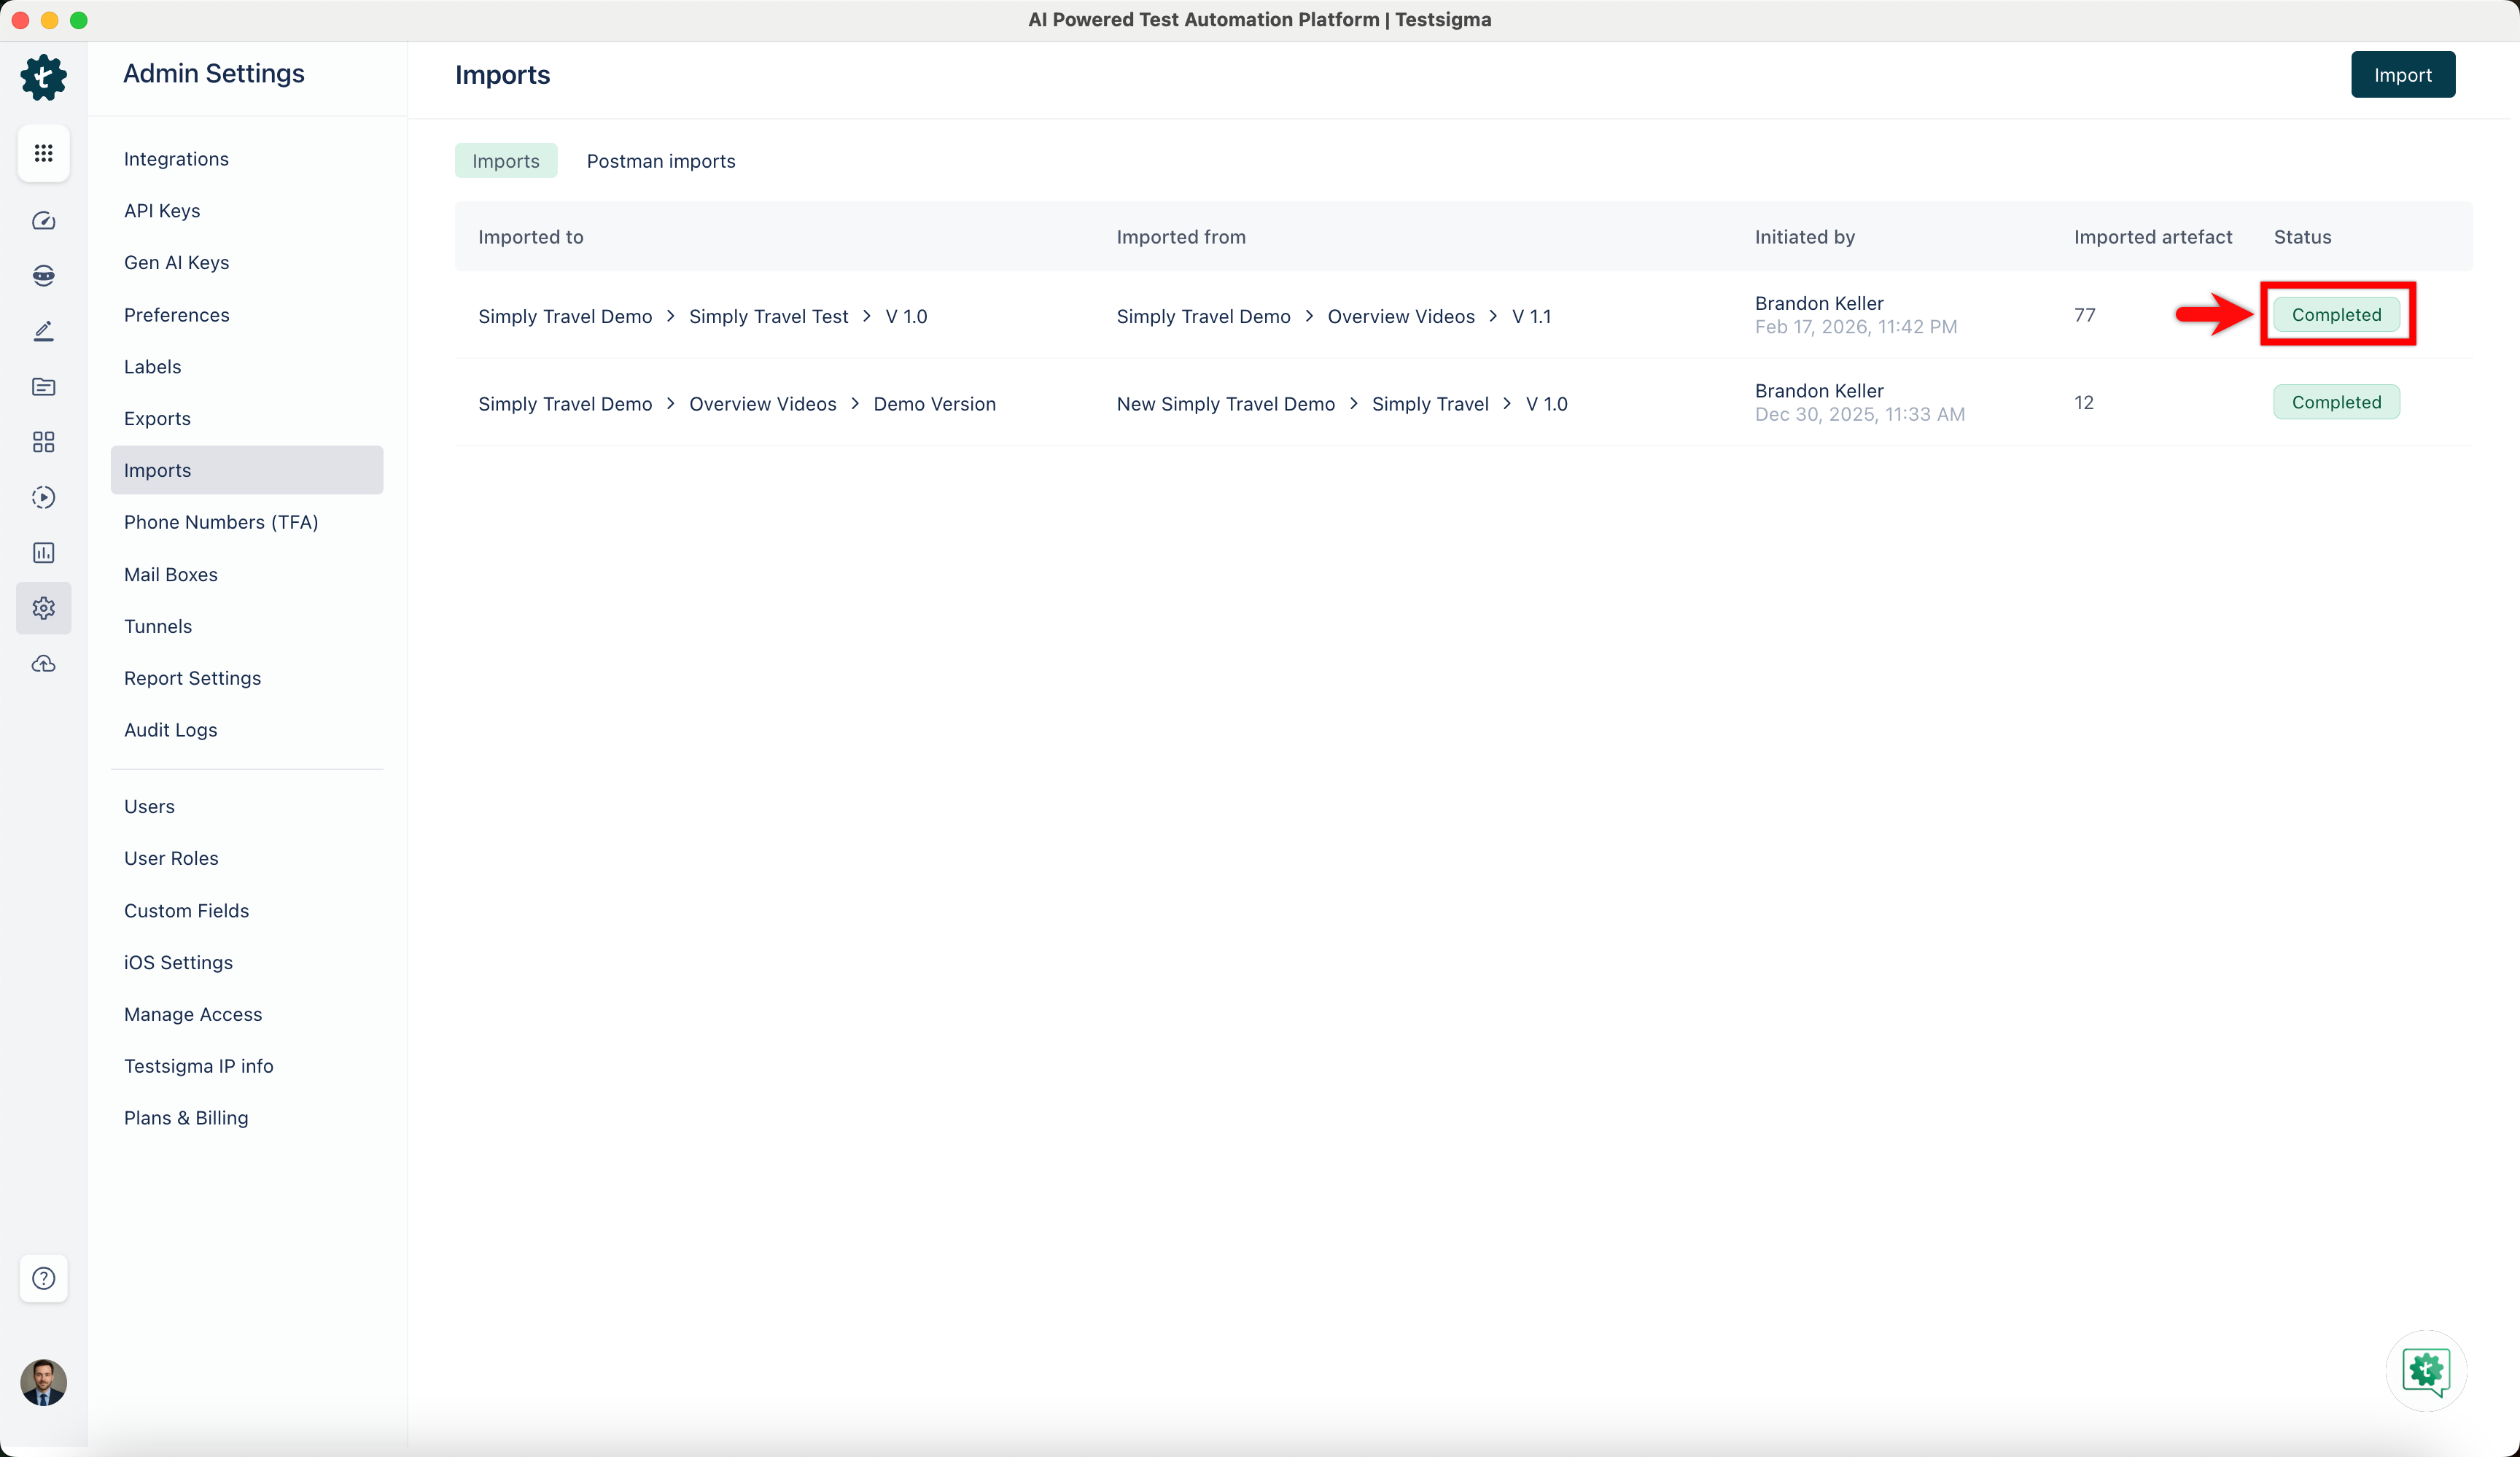Open the dashed-circle play runs icon
This screenshot has height=1457, width=2520.
[x=43, y=497]
